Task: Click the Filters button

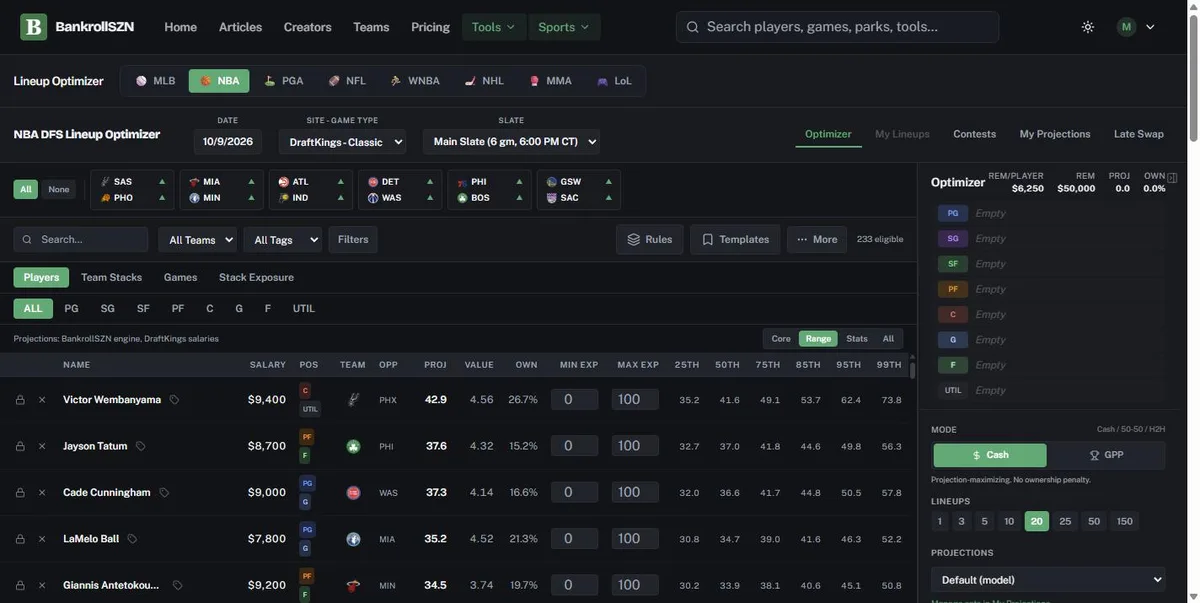Action: click(x=353, y=240)
